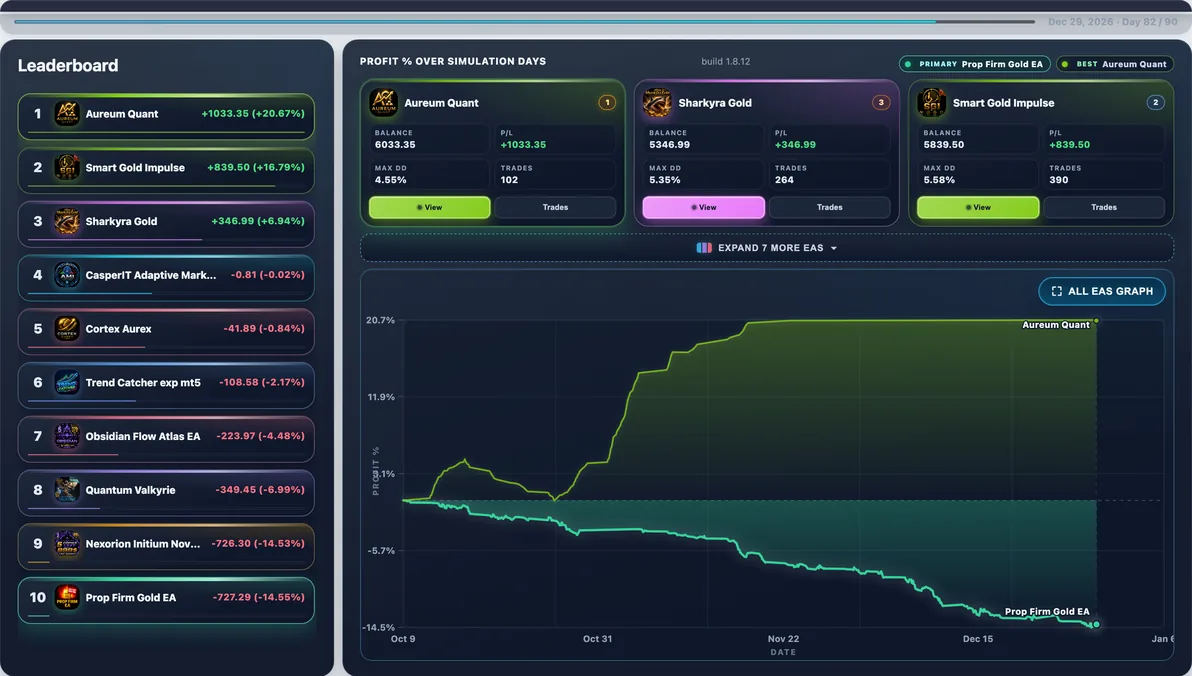1192x676 pixels.
Task: Click the Smart Gold Impulse trades count 390
Action: pyautogui.click(x=1058, y=180)
